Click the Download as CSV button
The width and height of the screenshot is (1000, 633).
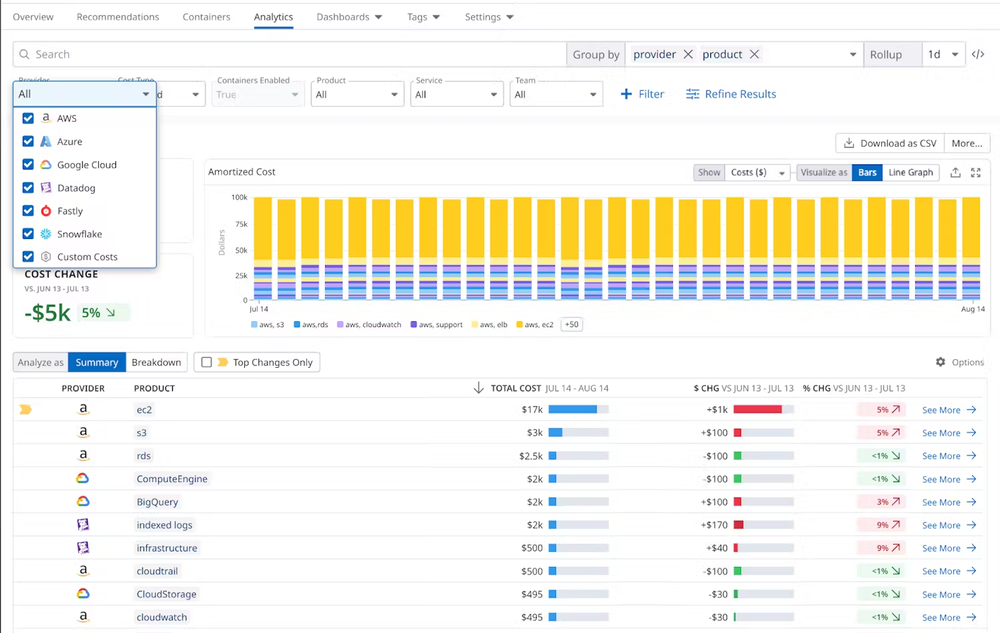click(x=888, y=143)
